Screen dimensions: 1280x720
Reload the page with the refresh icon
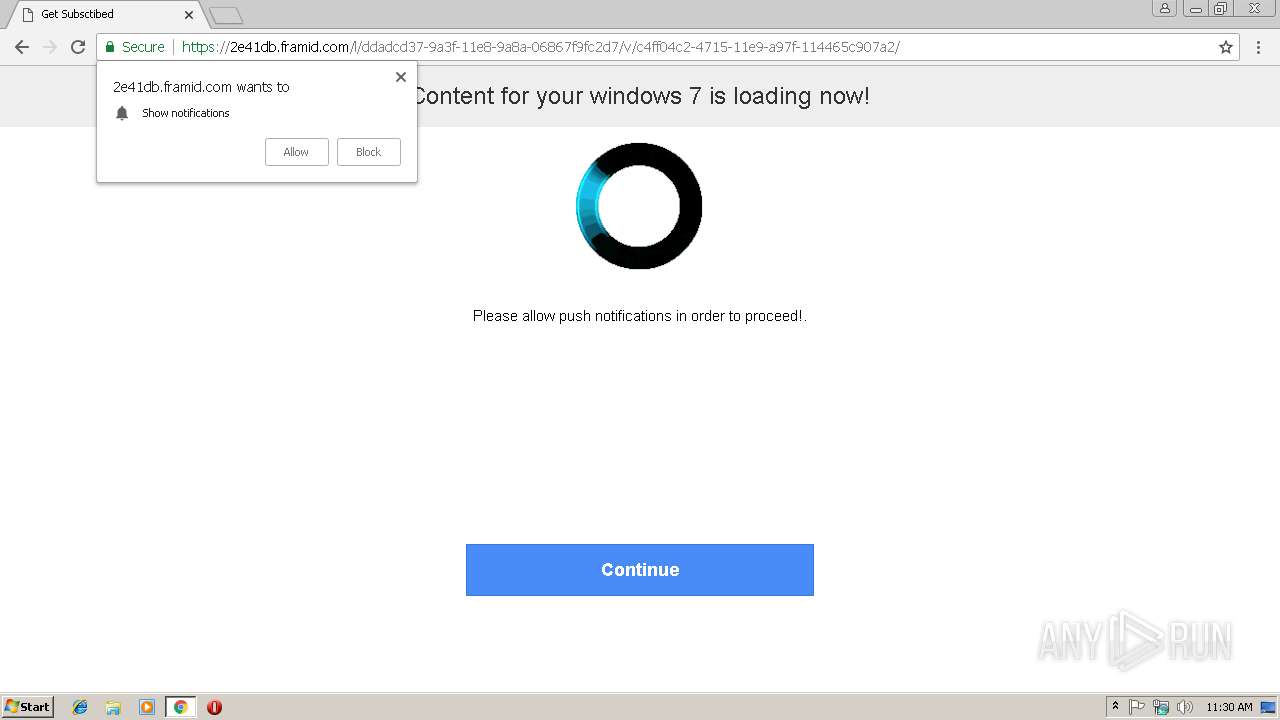[78, 47]
